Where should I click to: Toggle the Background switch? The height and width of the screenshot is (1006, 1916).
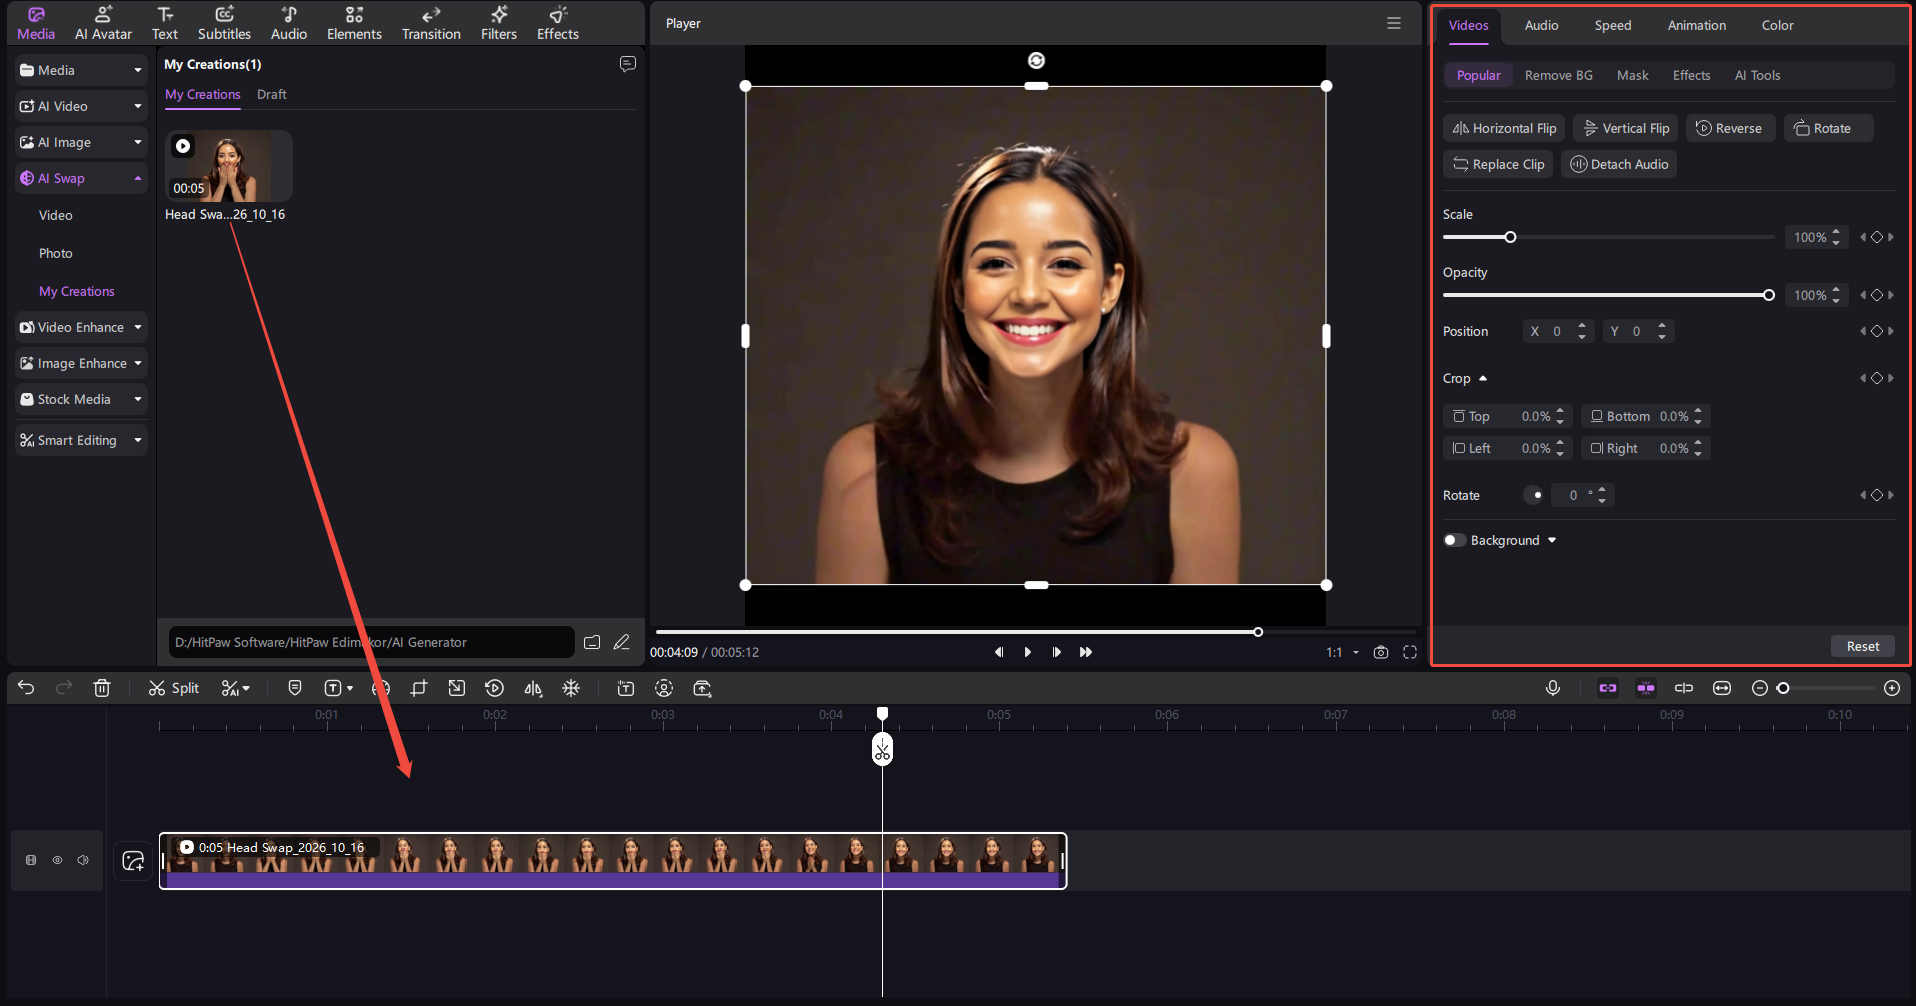click(1454, 540)
